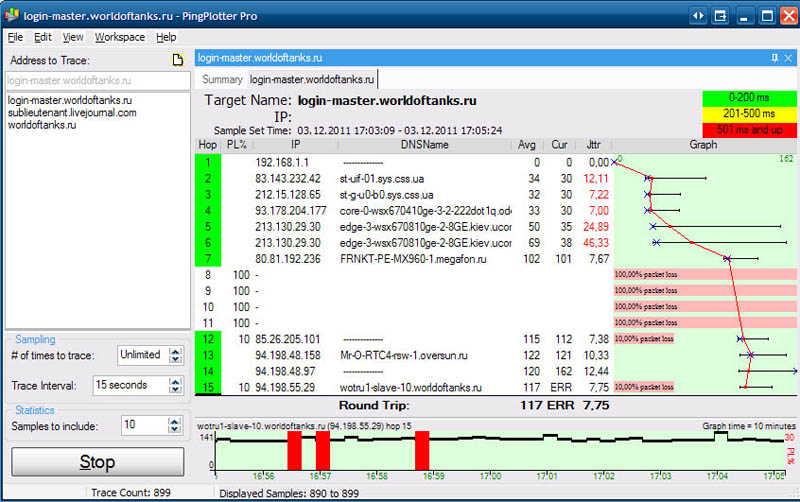The image size is (800, 502).
Task: Click the first red packet loss bar near 16:56
Action: click(x=294, y=450)
